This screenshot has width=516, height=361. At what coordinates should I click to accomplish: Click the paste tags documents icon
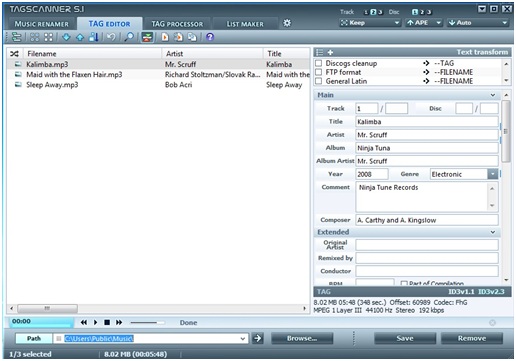coord(192,37)
